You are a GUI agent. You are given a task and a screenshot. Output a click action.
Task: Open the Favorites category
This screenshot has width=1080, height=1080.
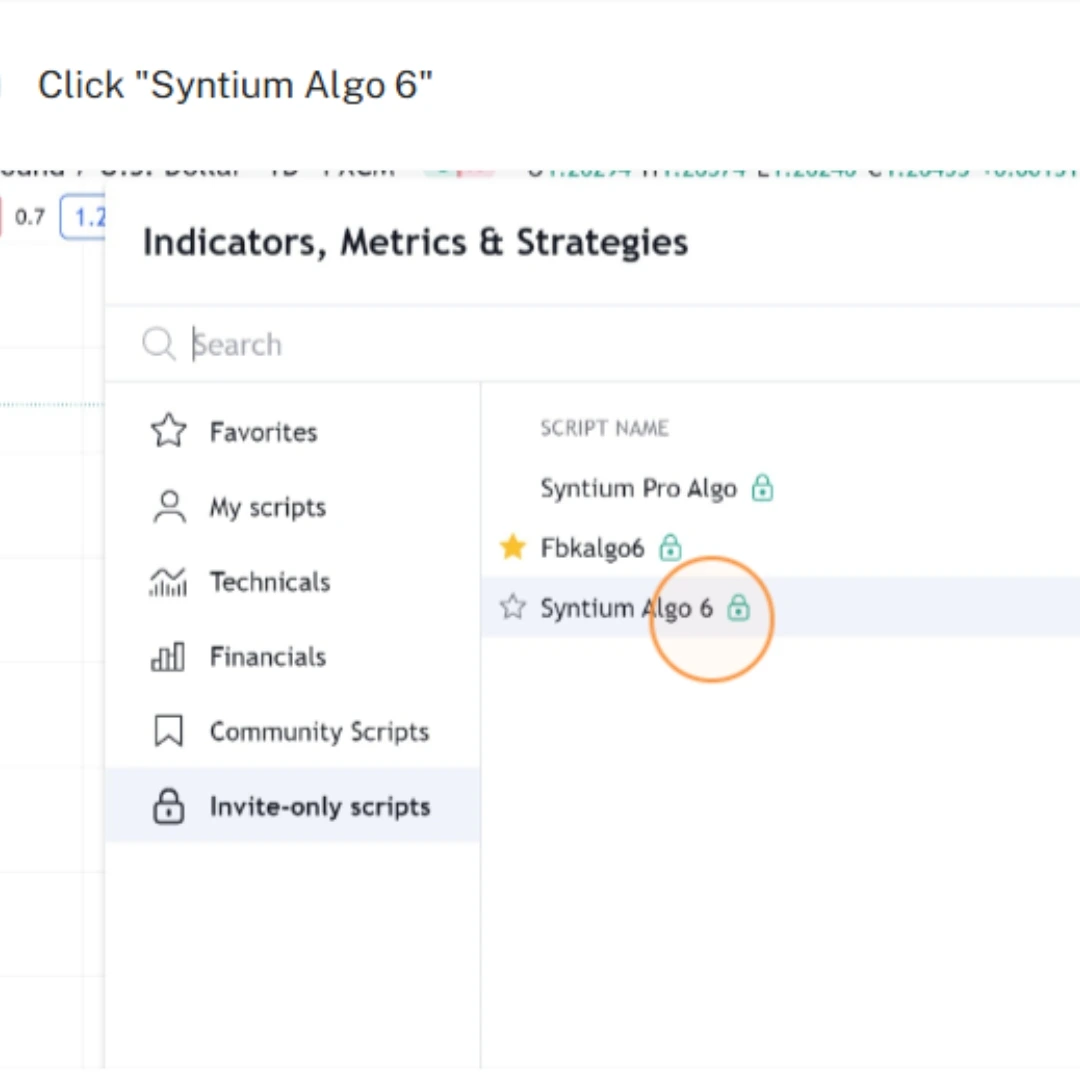(293, 432)
